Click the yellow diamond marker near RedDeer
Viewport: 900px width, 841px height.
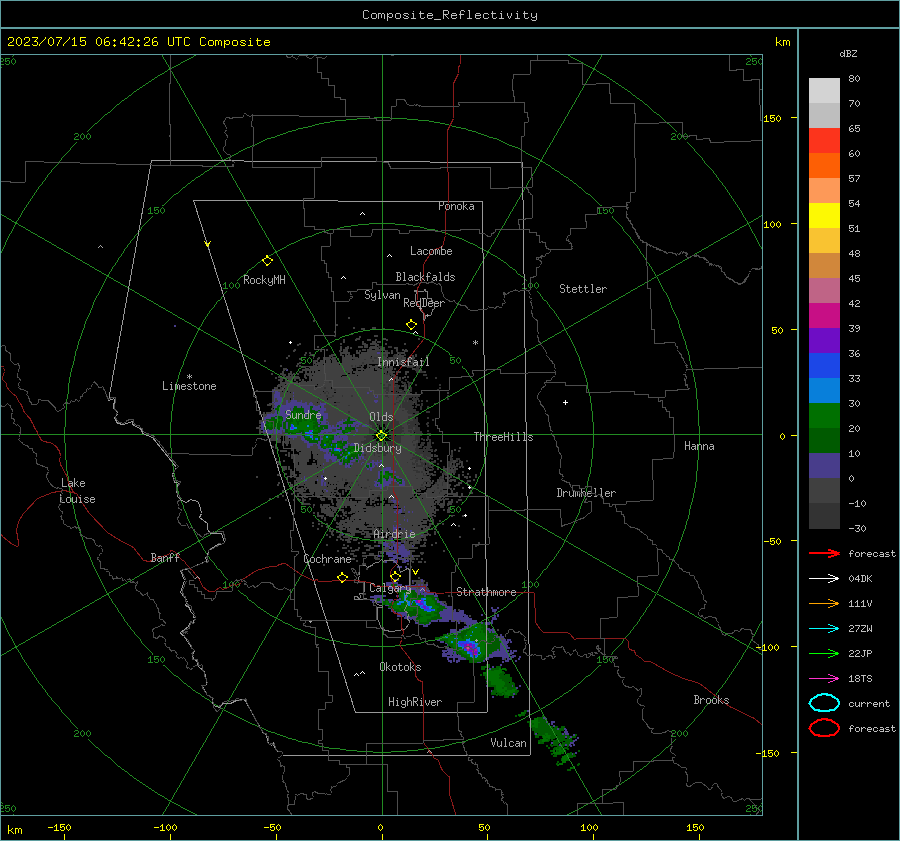411,325
